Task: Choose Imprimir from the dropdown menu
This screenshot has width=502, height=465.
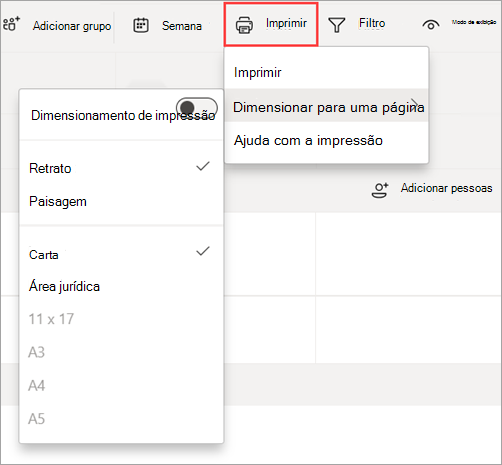Action: [326, 72]
